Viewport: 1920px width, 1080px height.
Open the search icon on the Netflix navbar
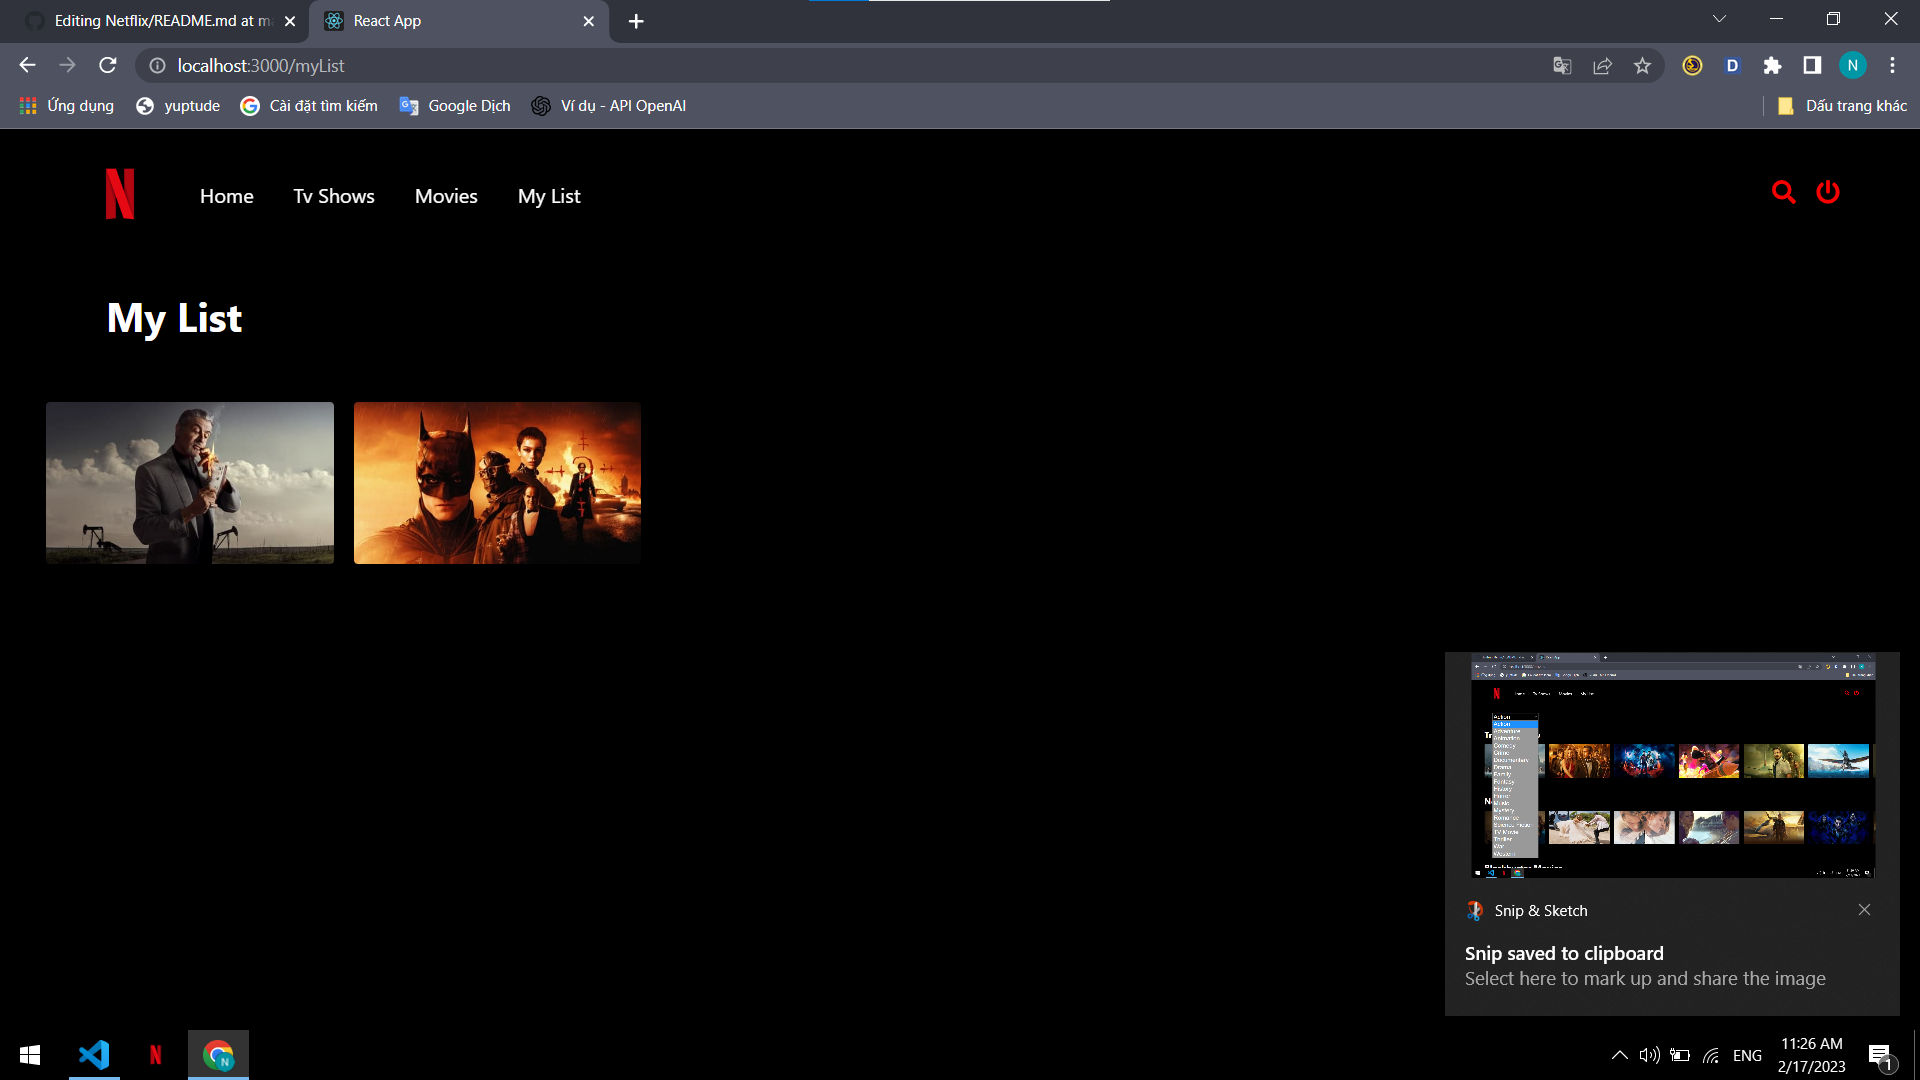[x=1784, y=192]
